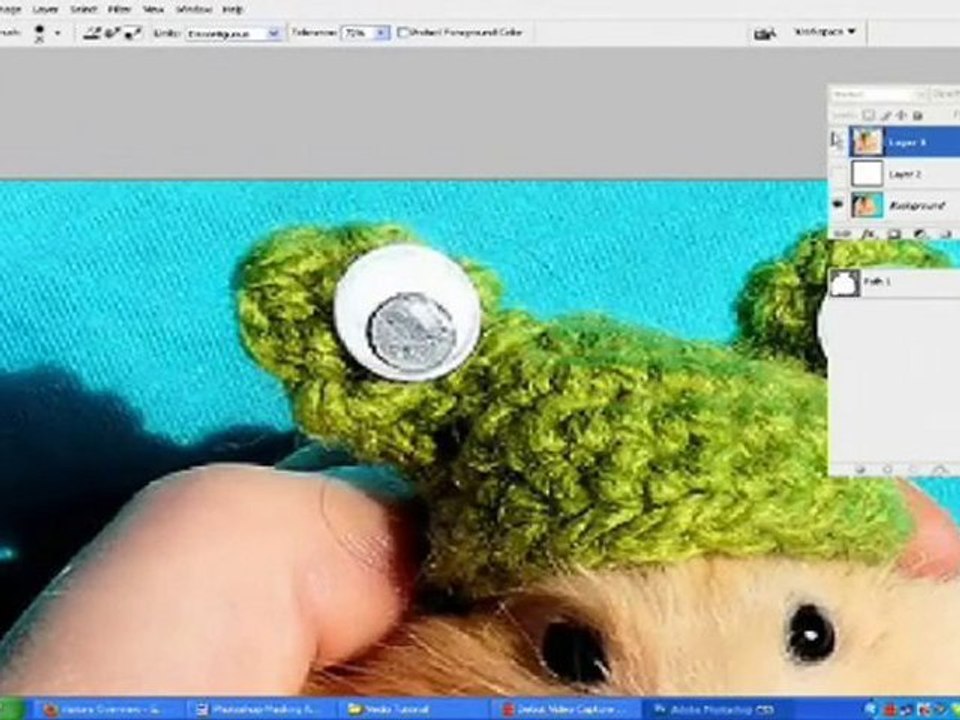960x720 pixels.
Task: Toggle visibility of the selected top layer
Action: point(838,141)
